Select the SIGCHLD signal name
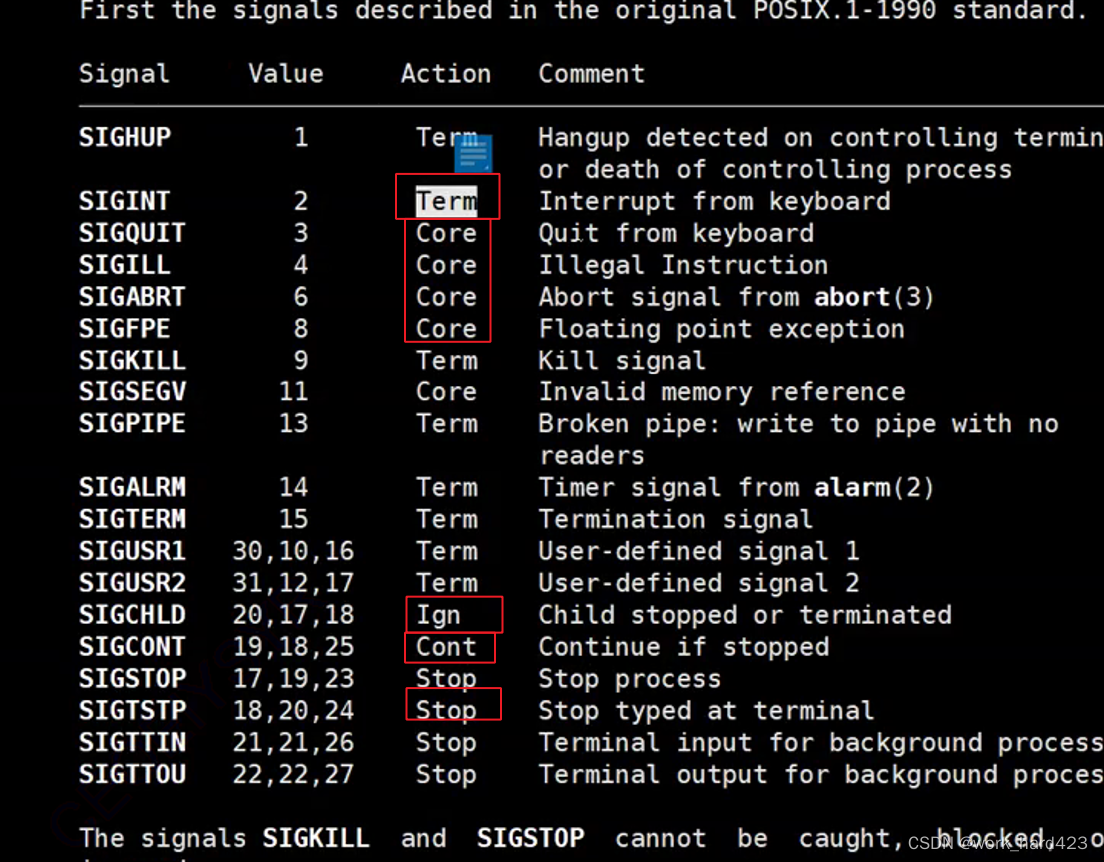 132,615
